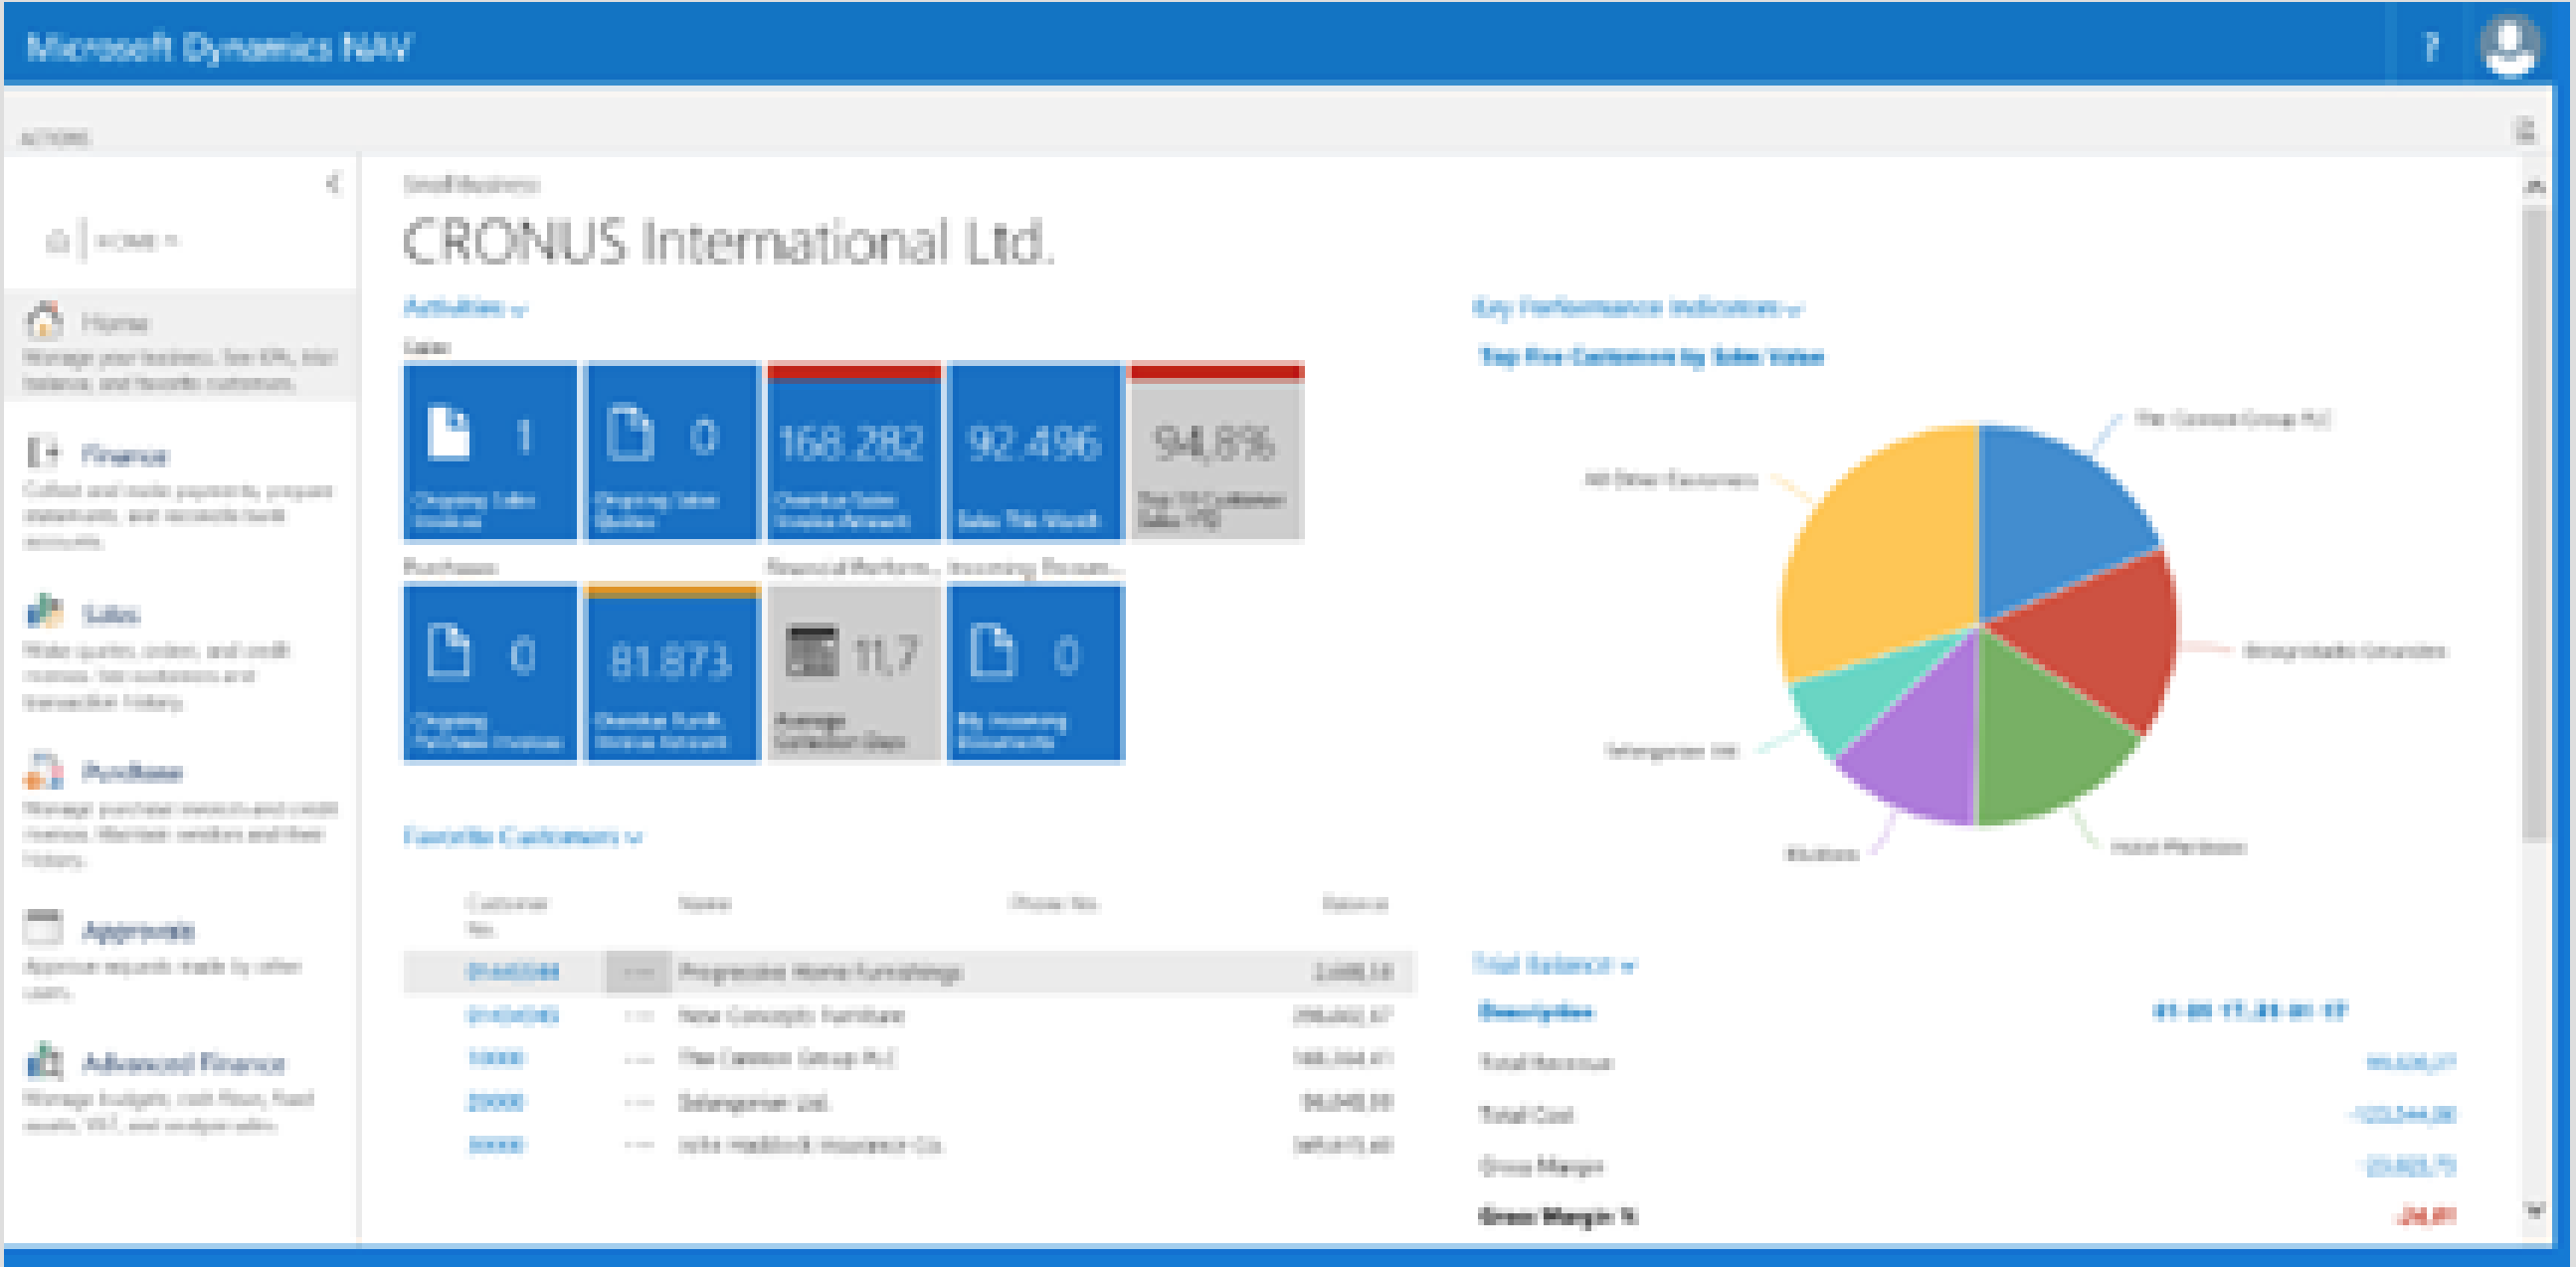The height and width of the screenshot is (1267, 2576).
Task: Click the Purchases icon in navigation pane
Action: tap(44, 770)
